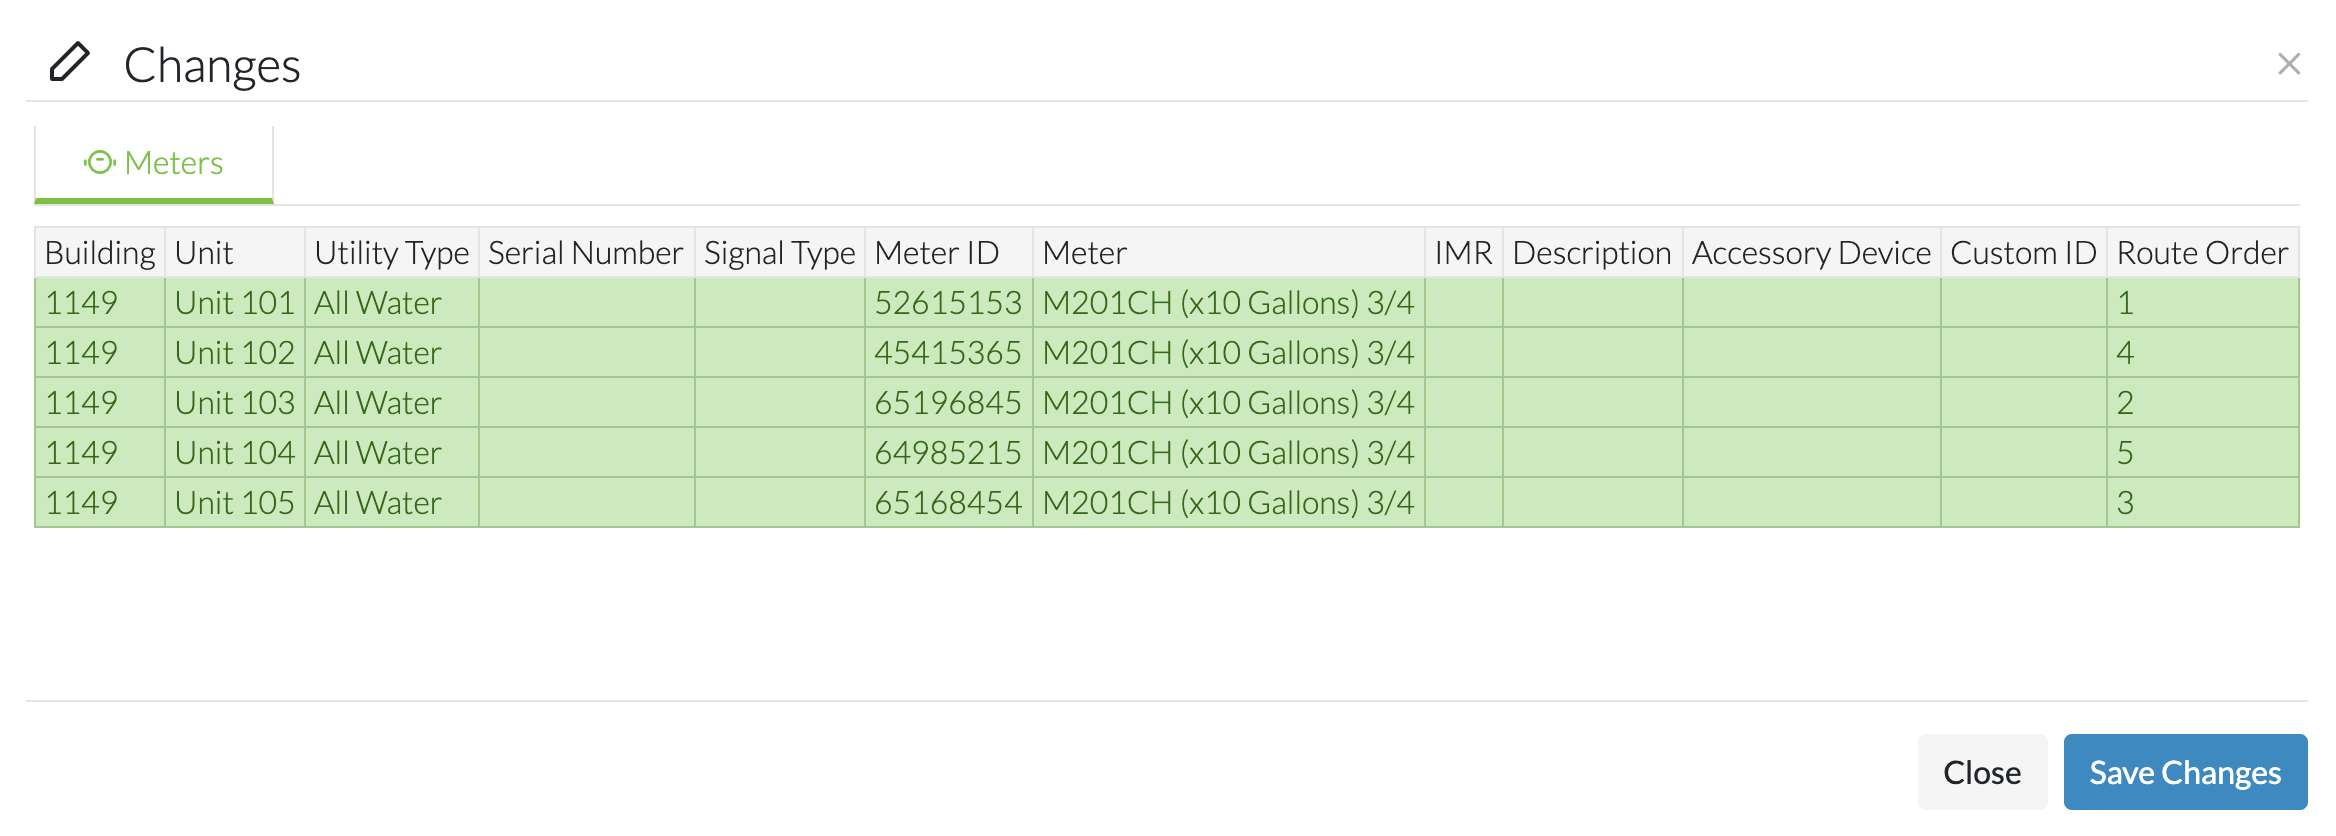Image resolution: width=2336 pixels, height=836 pixels.
Task: Select the Building column header
Action: 100,252
